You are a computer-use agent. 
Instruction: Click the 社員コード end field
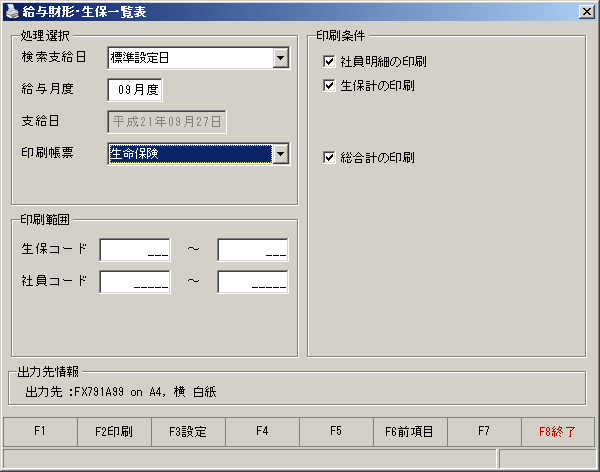pyautogui.click(x=253, y=282)
